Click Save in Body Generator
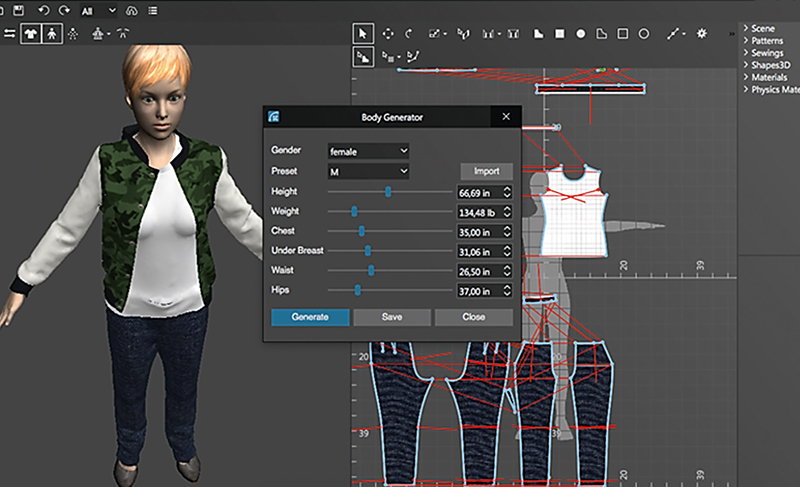The width and height of the screenshot is (800, 487). point(392,317)
